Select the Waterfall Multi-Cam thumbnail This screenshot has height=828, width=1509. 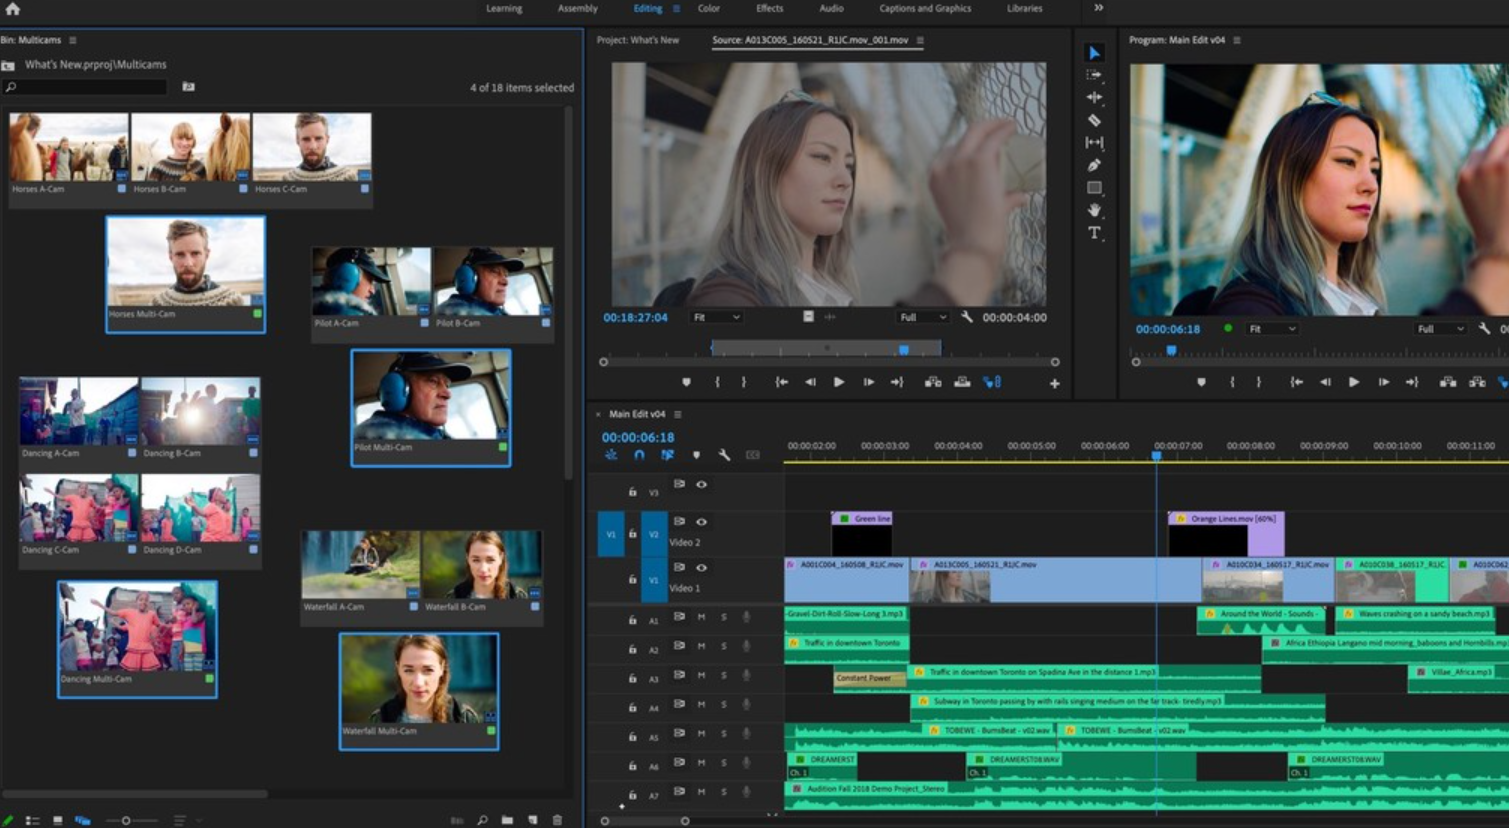click(419, 691)
